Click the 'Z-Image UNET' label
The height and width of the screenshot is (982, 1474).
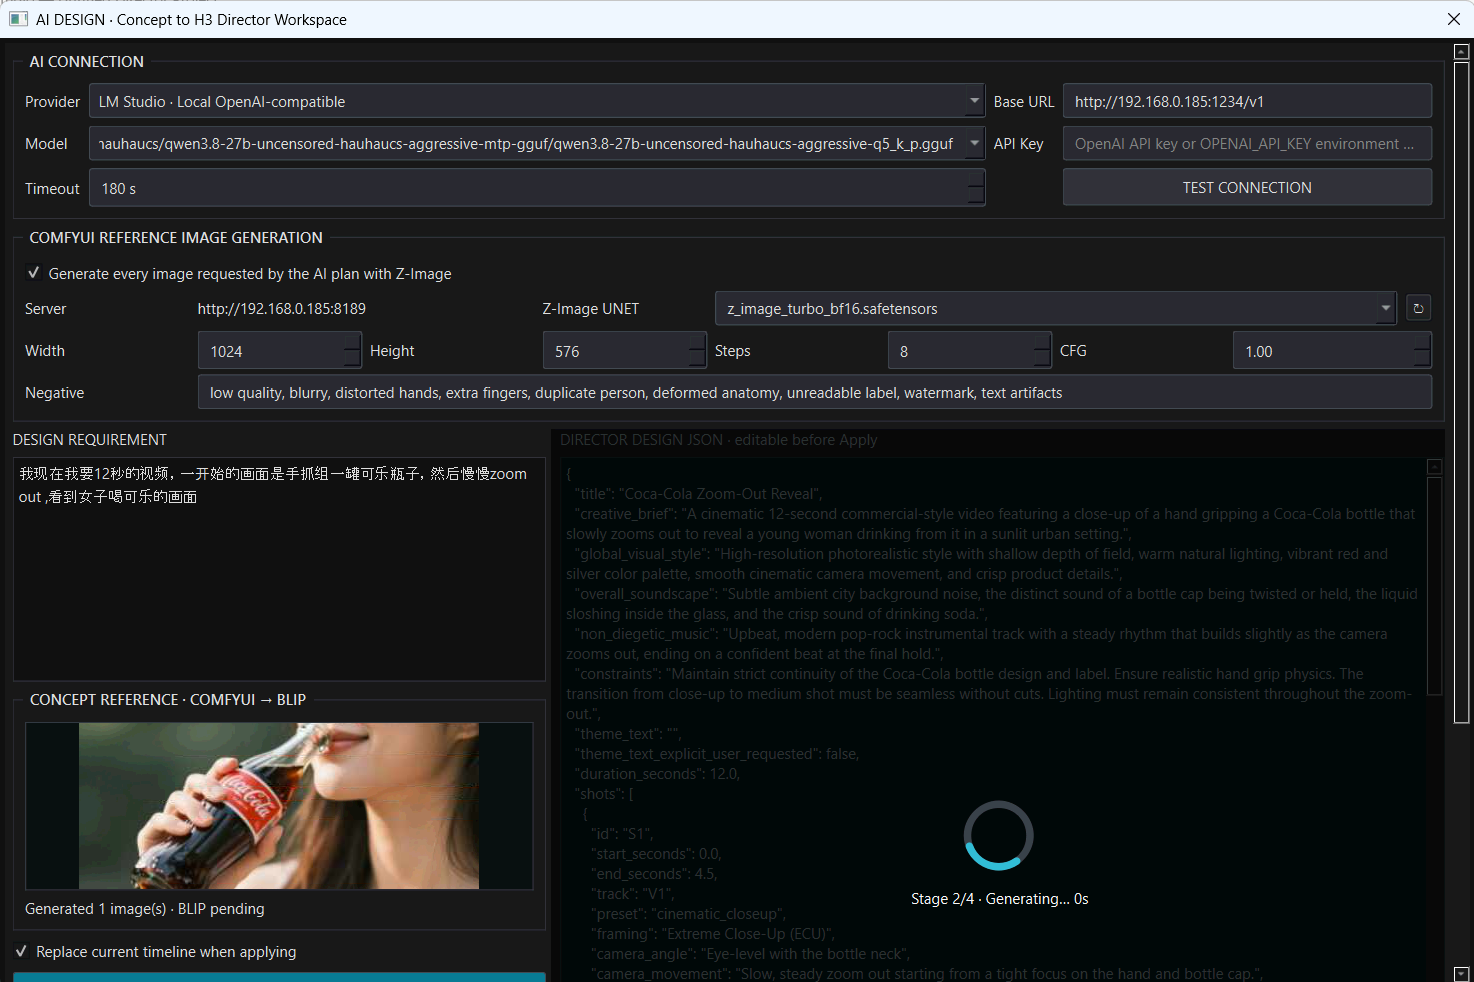pyautogui.click(x=590, y=308)
